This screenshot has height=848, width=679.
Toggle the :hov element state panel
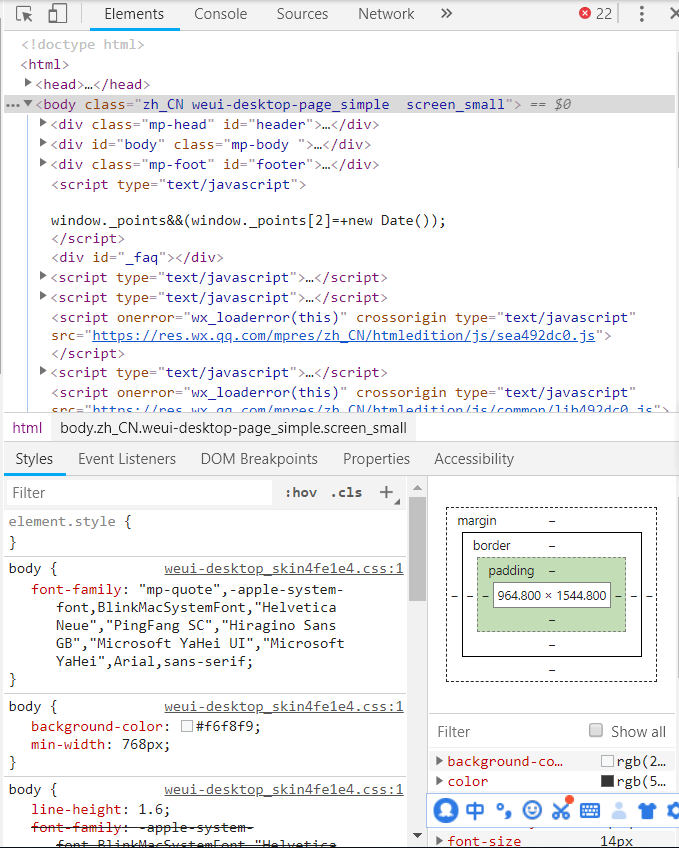(x=301, y=493)
